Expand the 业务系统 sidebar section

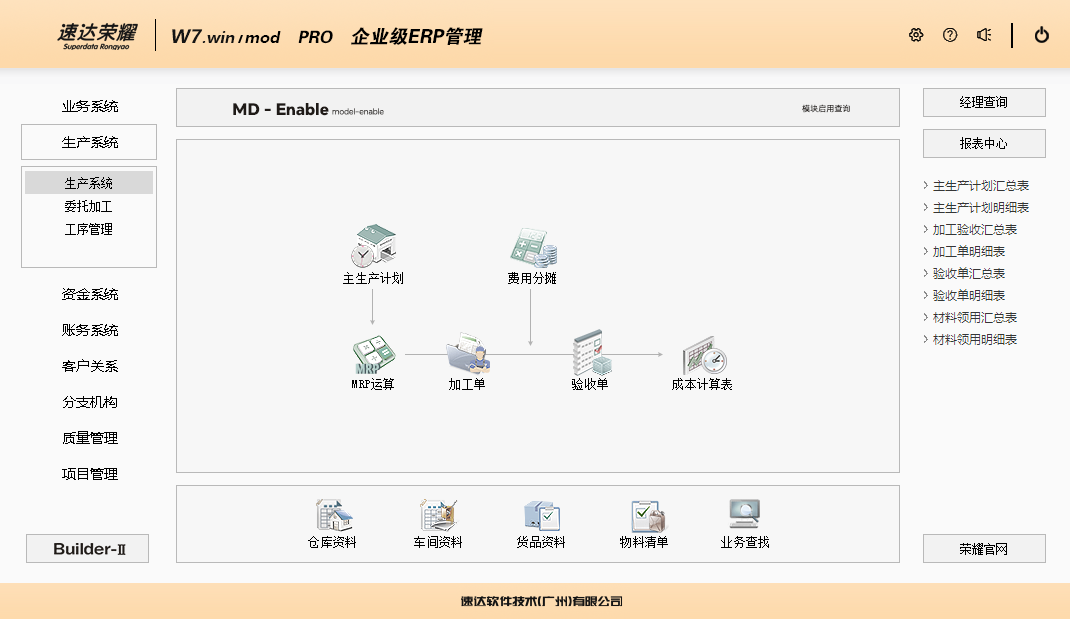[90, 106]
